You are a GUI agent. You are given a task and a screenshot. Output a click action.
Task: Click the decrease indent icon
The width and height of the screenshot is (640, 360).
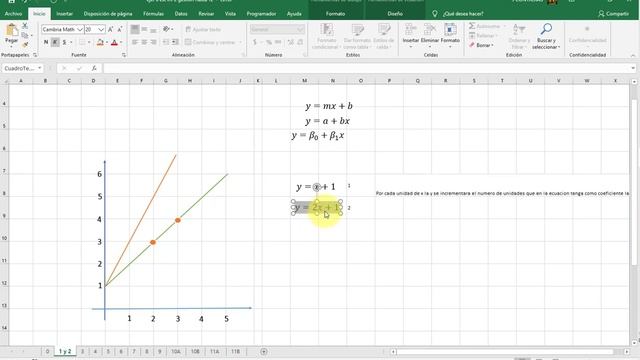coord(166,42)
